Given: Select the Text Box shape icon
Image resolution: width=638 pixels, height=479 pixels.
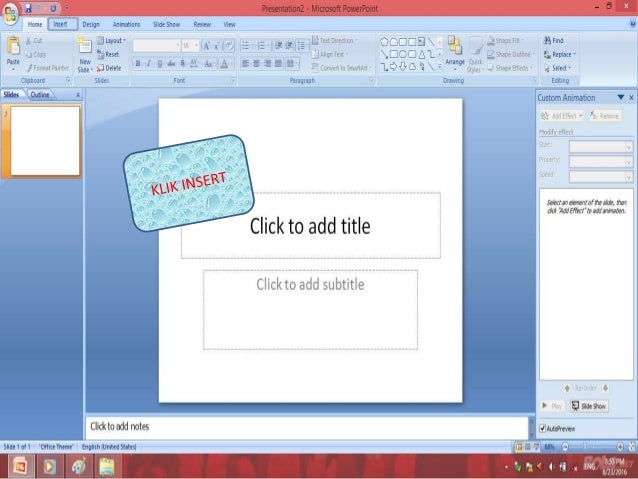Looking at the screenshot, I should point(422,42).
